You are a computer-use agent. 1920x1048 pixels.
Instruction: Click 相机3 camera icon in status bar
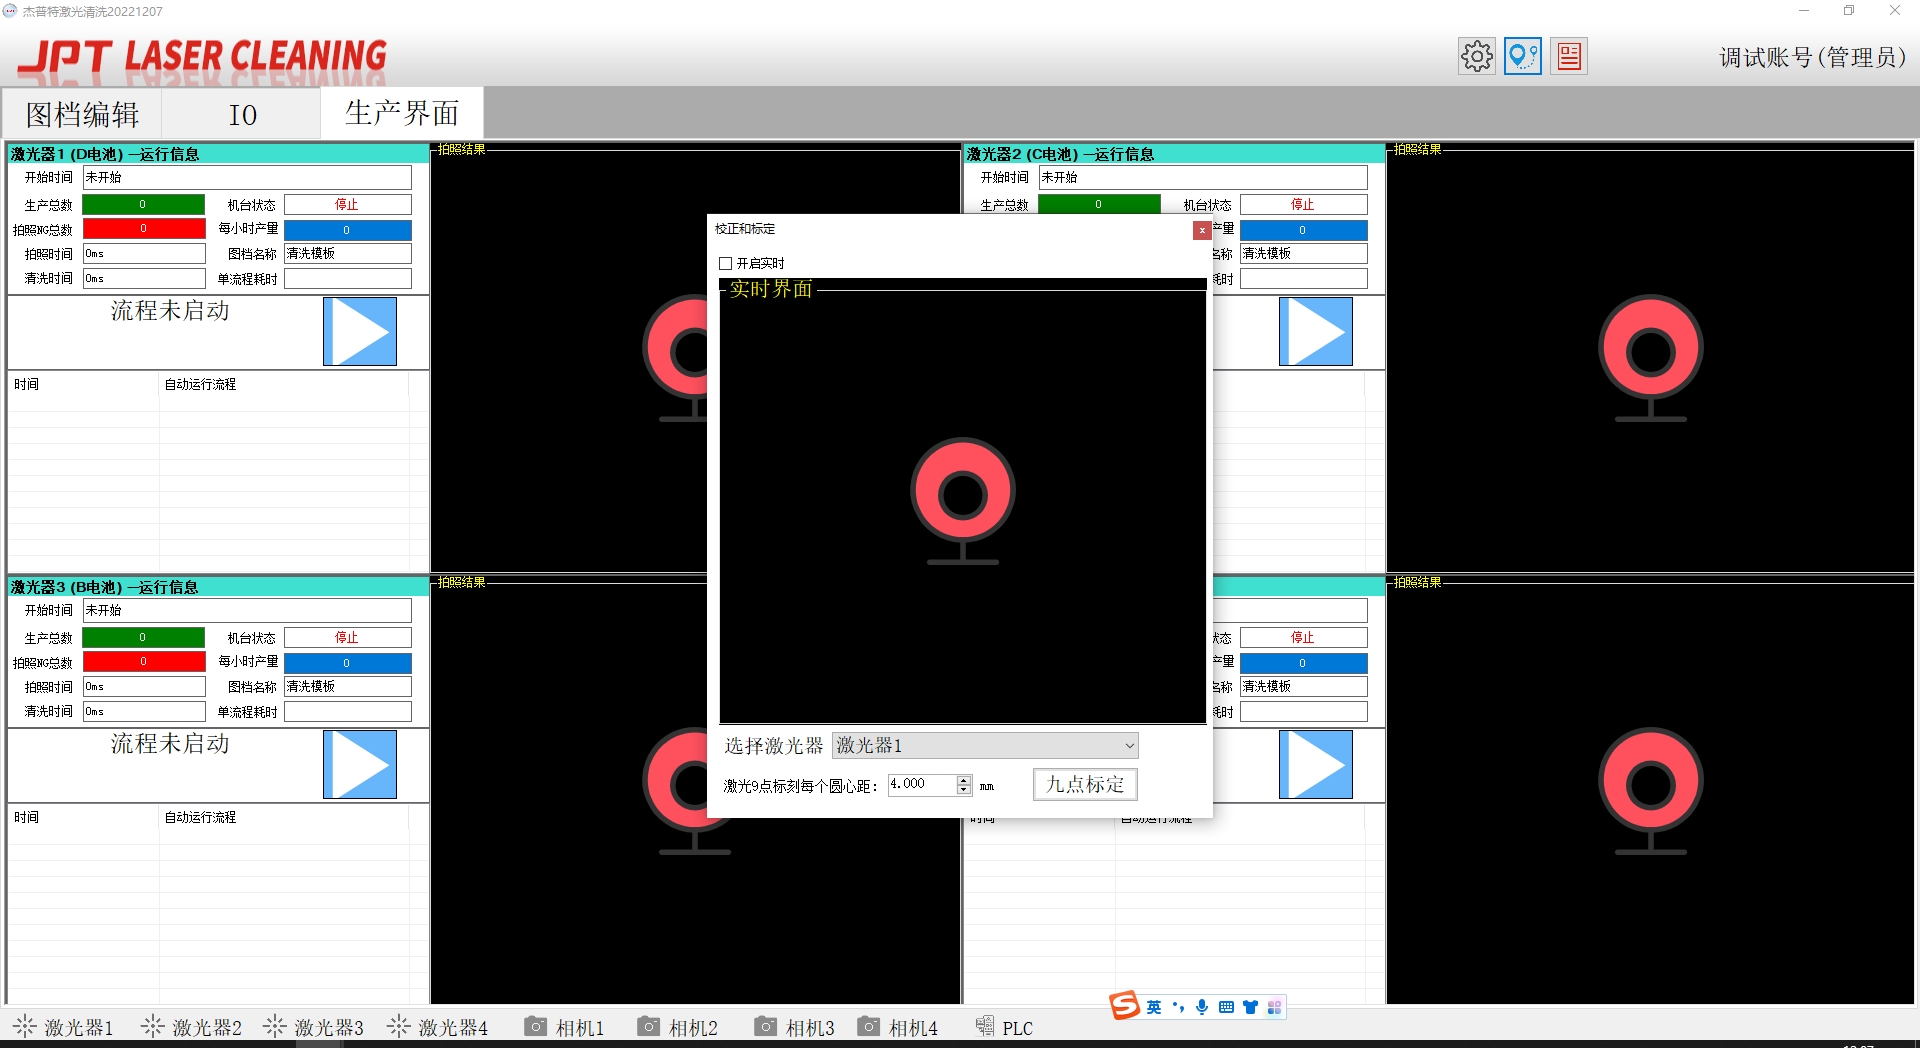(x=766, y=1026)
